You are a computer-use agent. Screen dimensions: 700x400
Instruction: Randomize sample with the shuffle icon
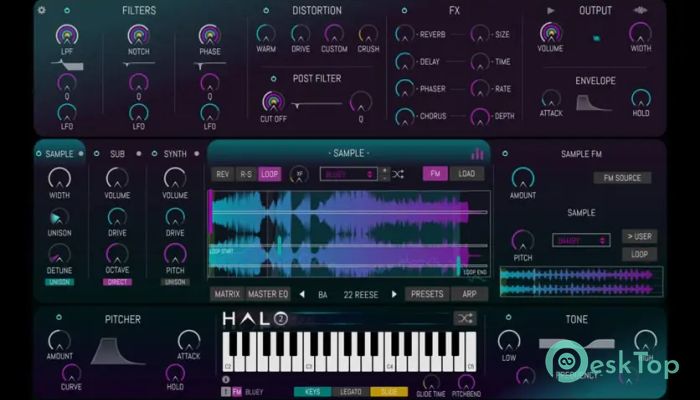coord(398,174)
